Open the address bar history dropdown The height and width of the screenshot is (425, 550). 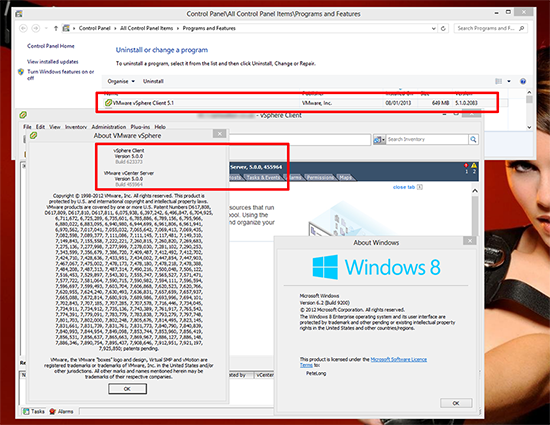point(434,28)
